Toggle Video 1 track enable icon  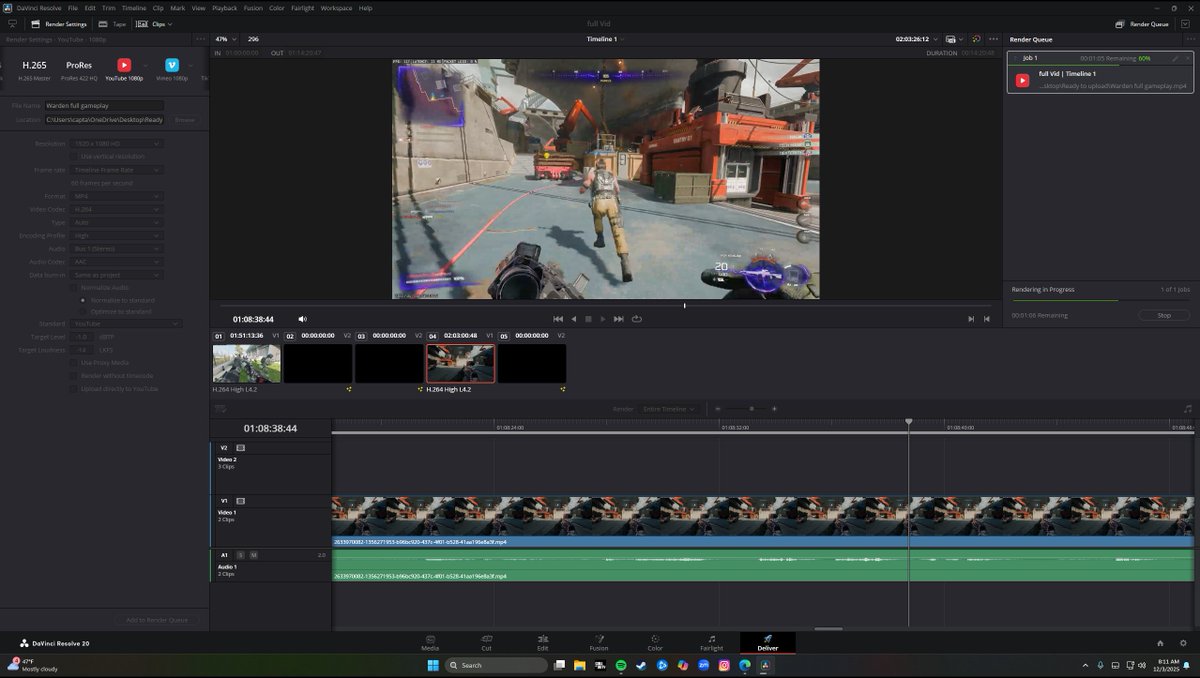(241, 500)
